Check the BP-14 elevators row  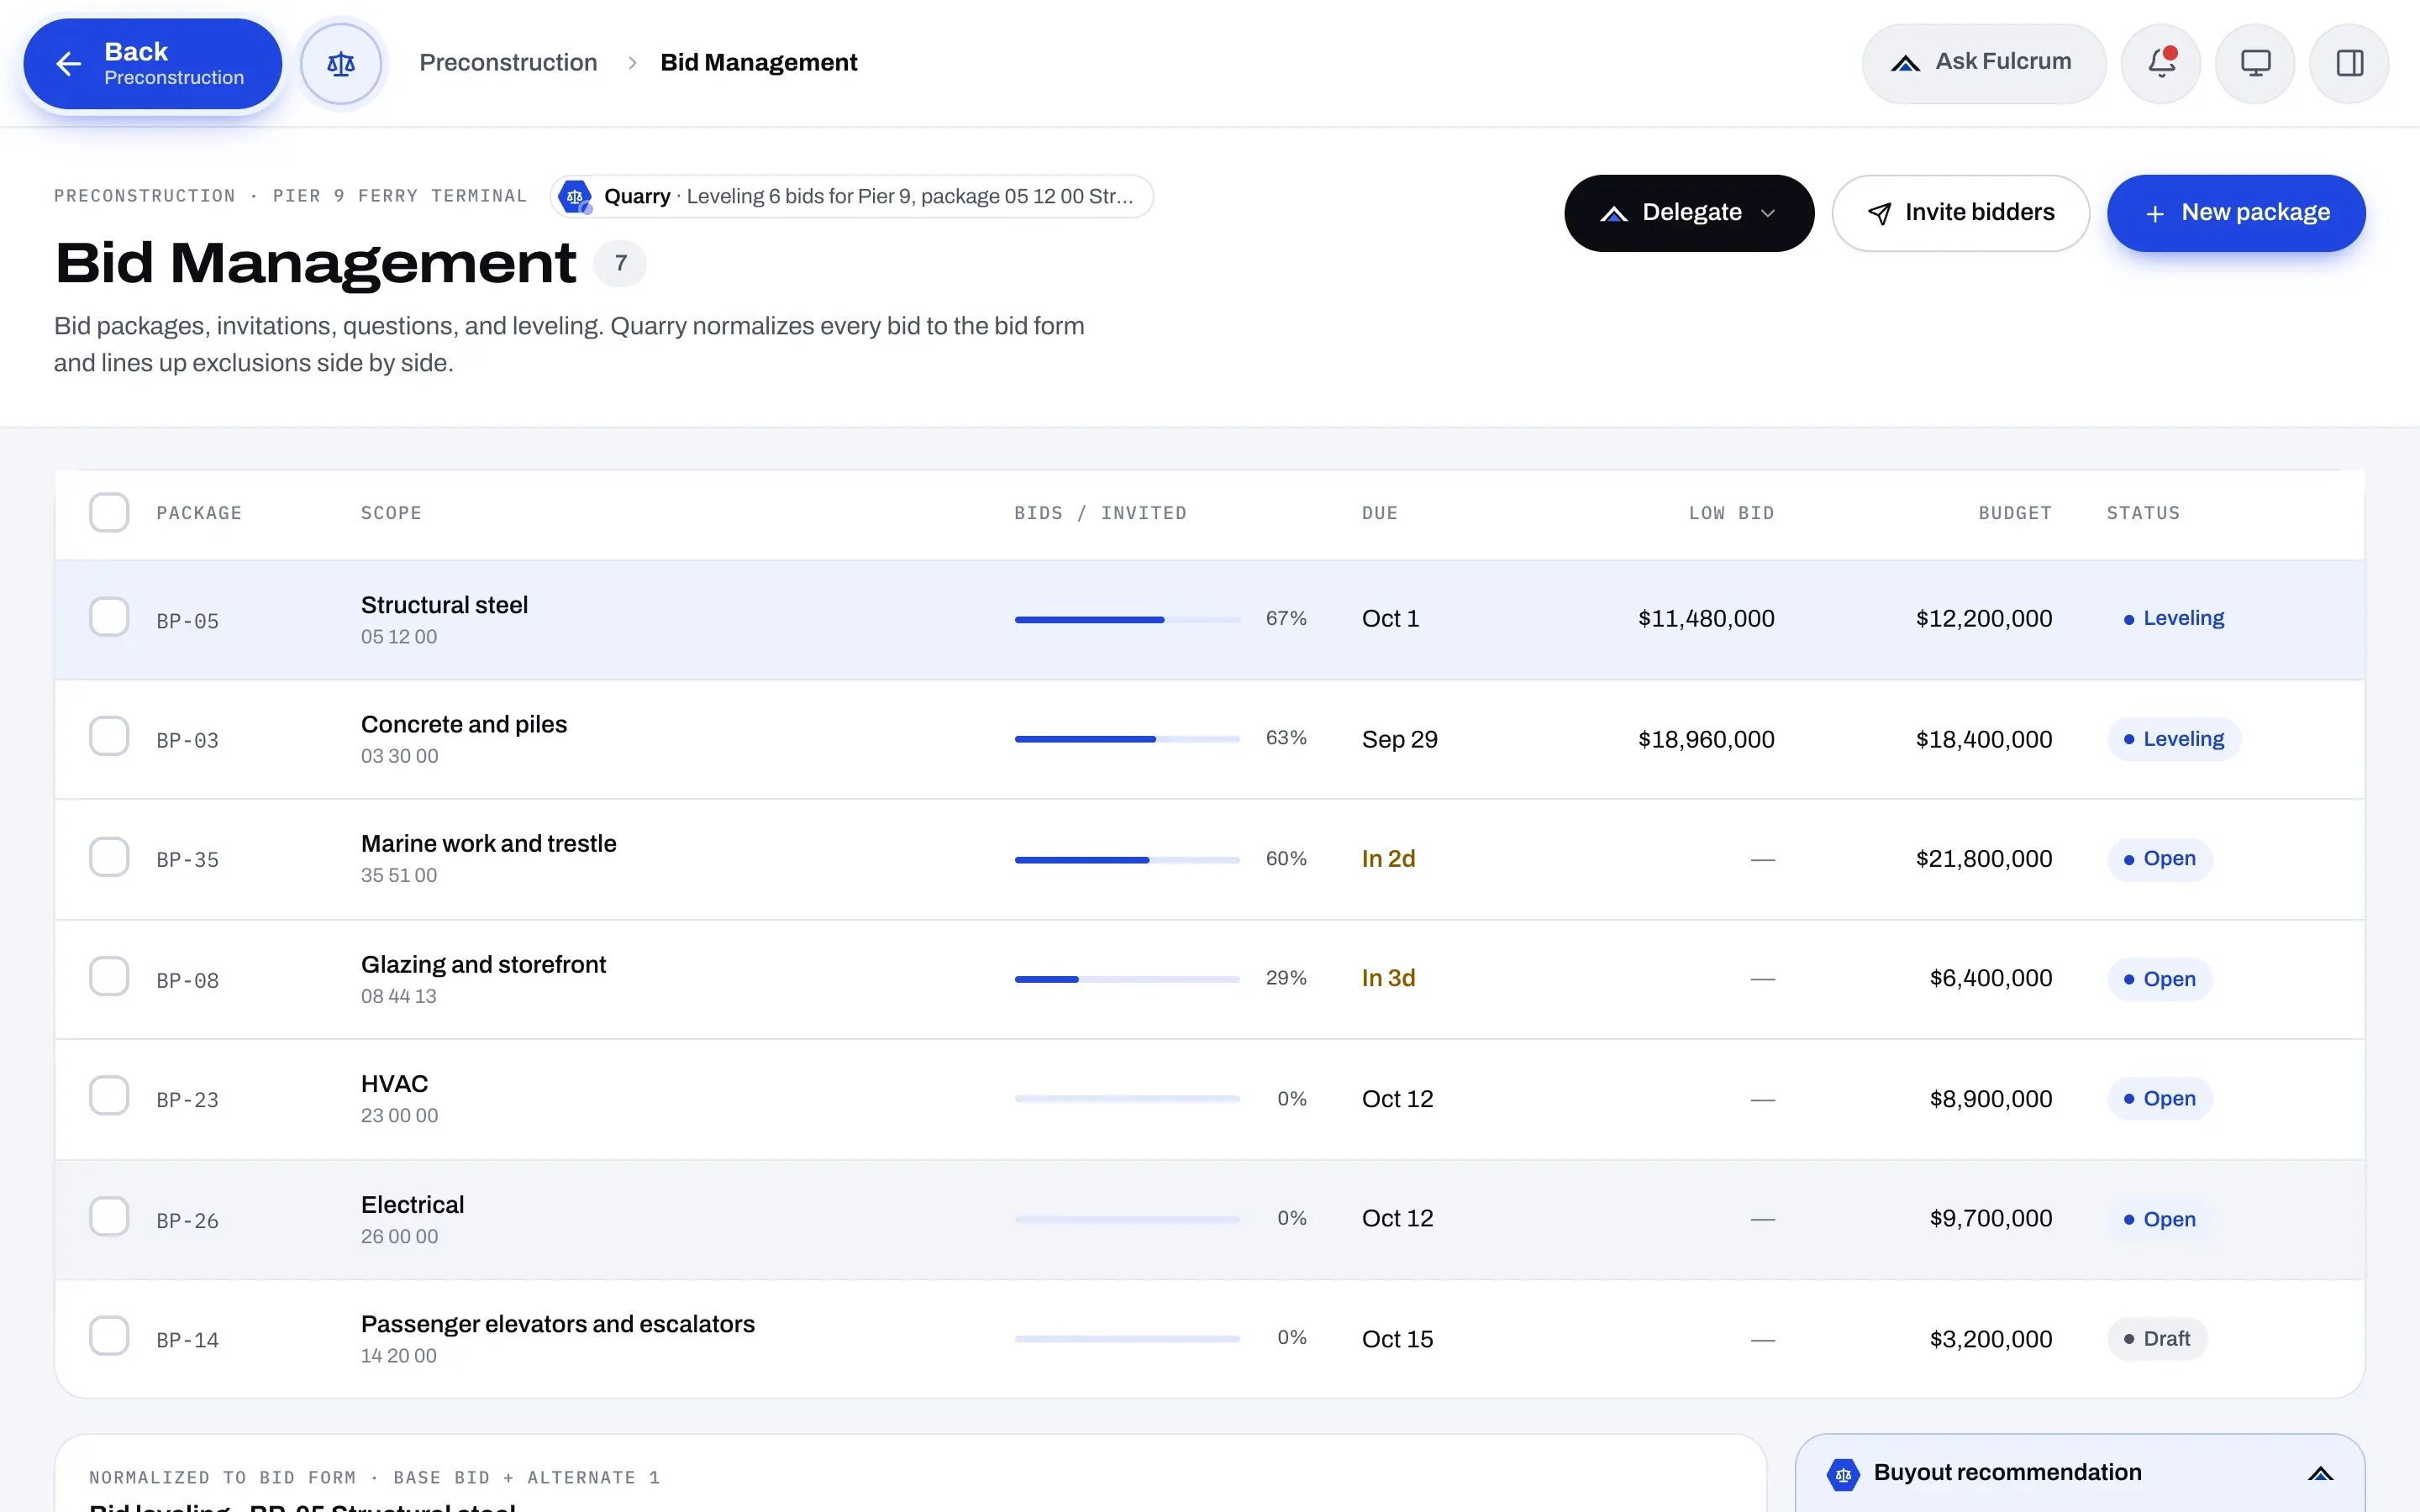pyautogui.click(x=109, y=1336)
